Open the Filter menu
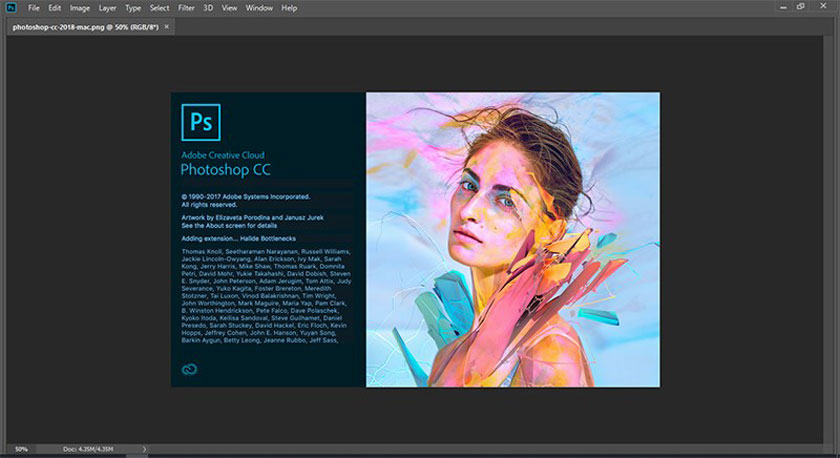The height and width of the screenshot is (458, 840). tap(186, 8)
